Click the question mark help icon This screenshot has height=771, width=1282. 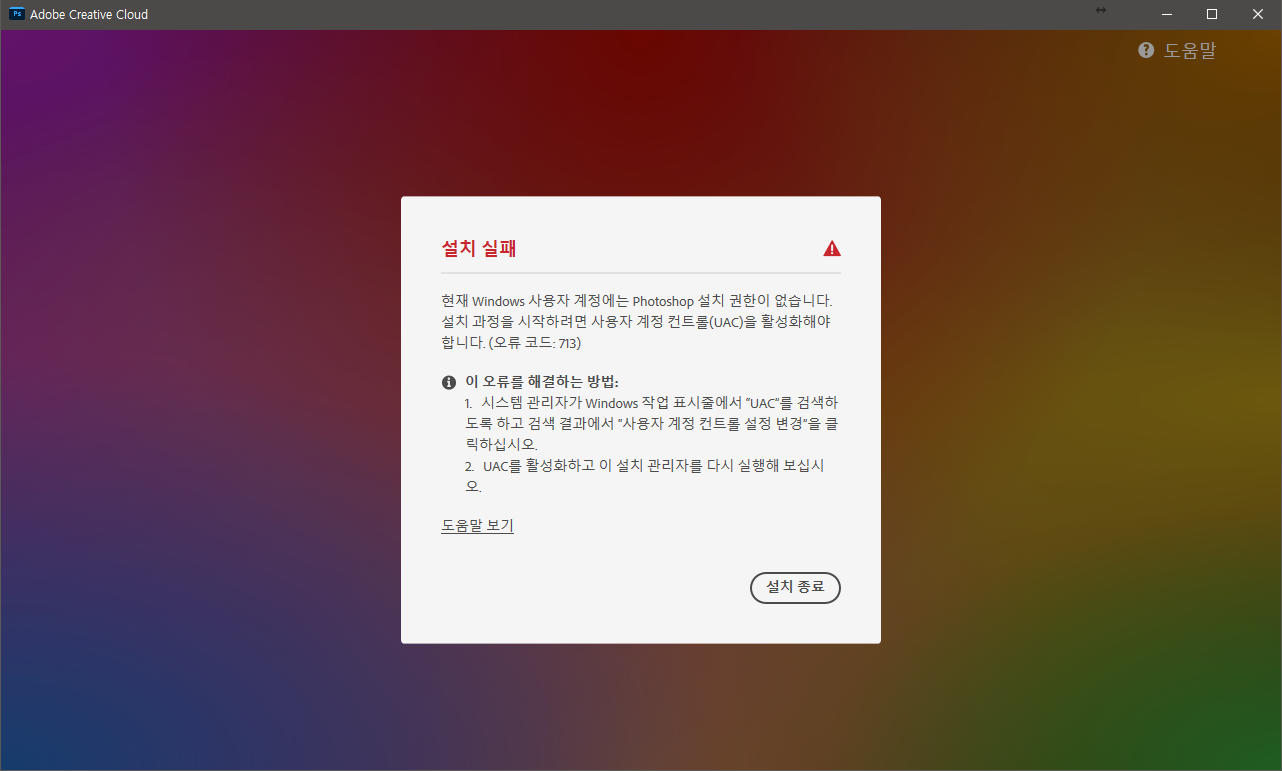coord(1146,50)
